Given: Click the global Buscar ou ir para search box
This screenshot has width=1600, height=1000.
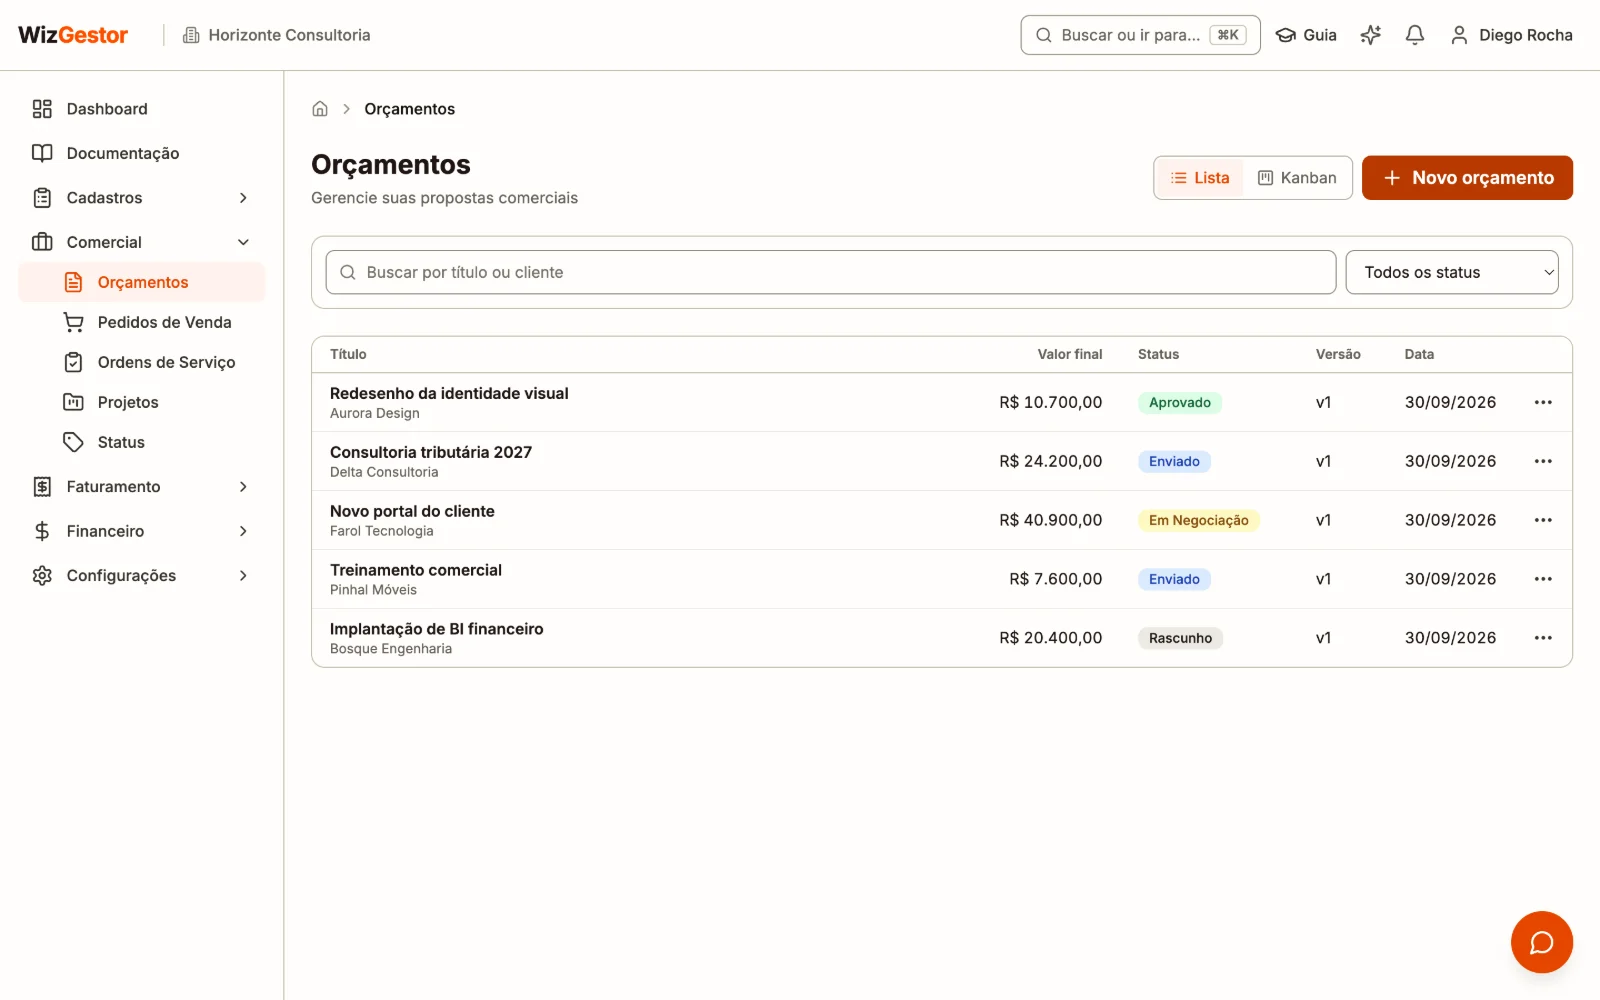Looking at the screenshot, I should pos(1140,35).
